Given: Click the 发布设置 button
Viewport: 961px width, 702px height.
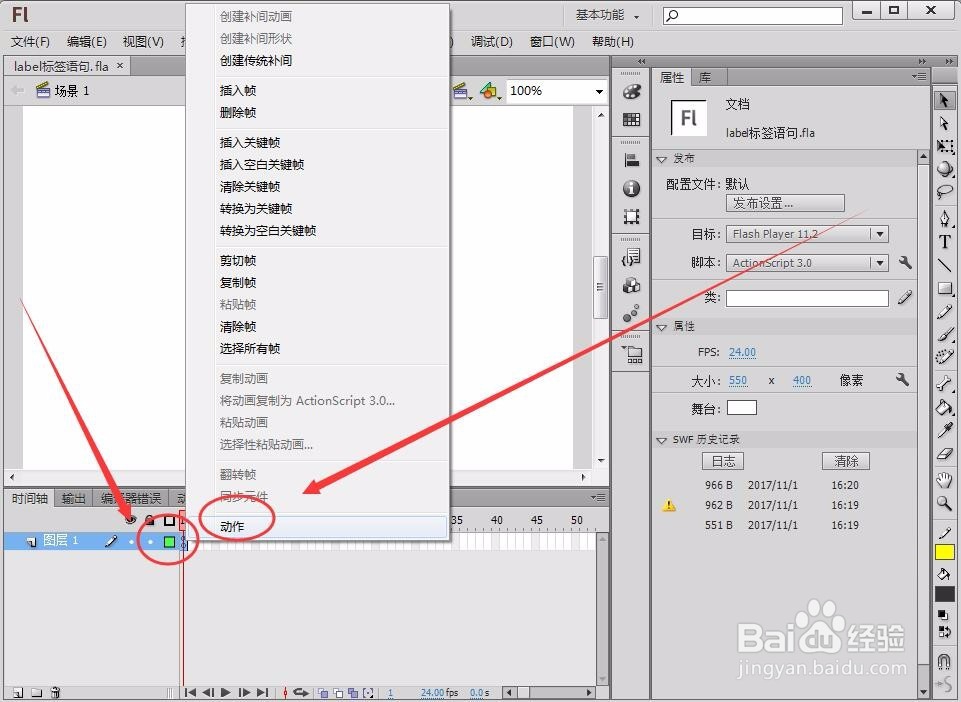Looking at the screenshot, I should coord(784,203).
